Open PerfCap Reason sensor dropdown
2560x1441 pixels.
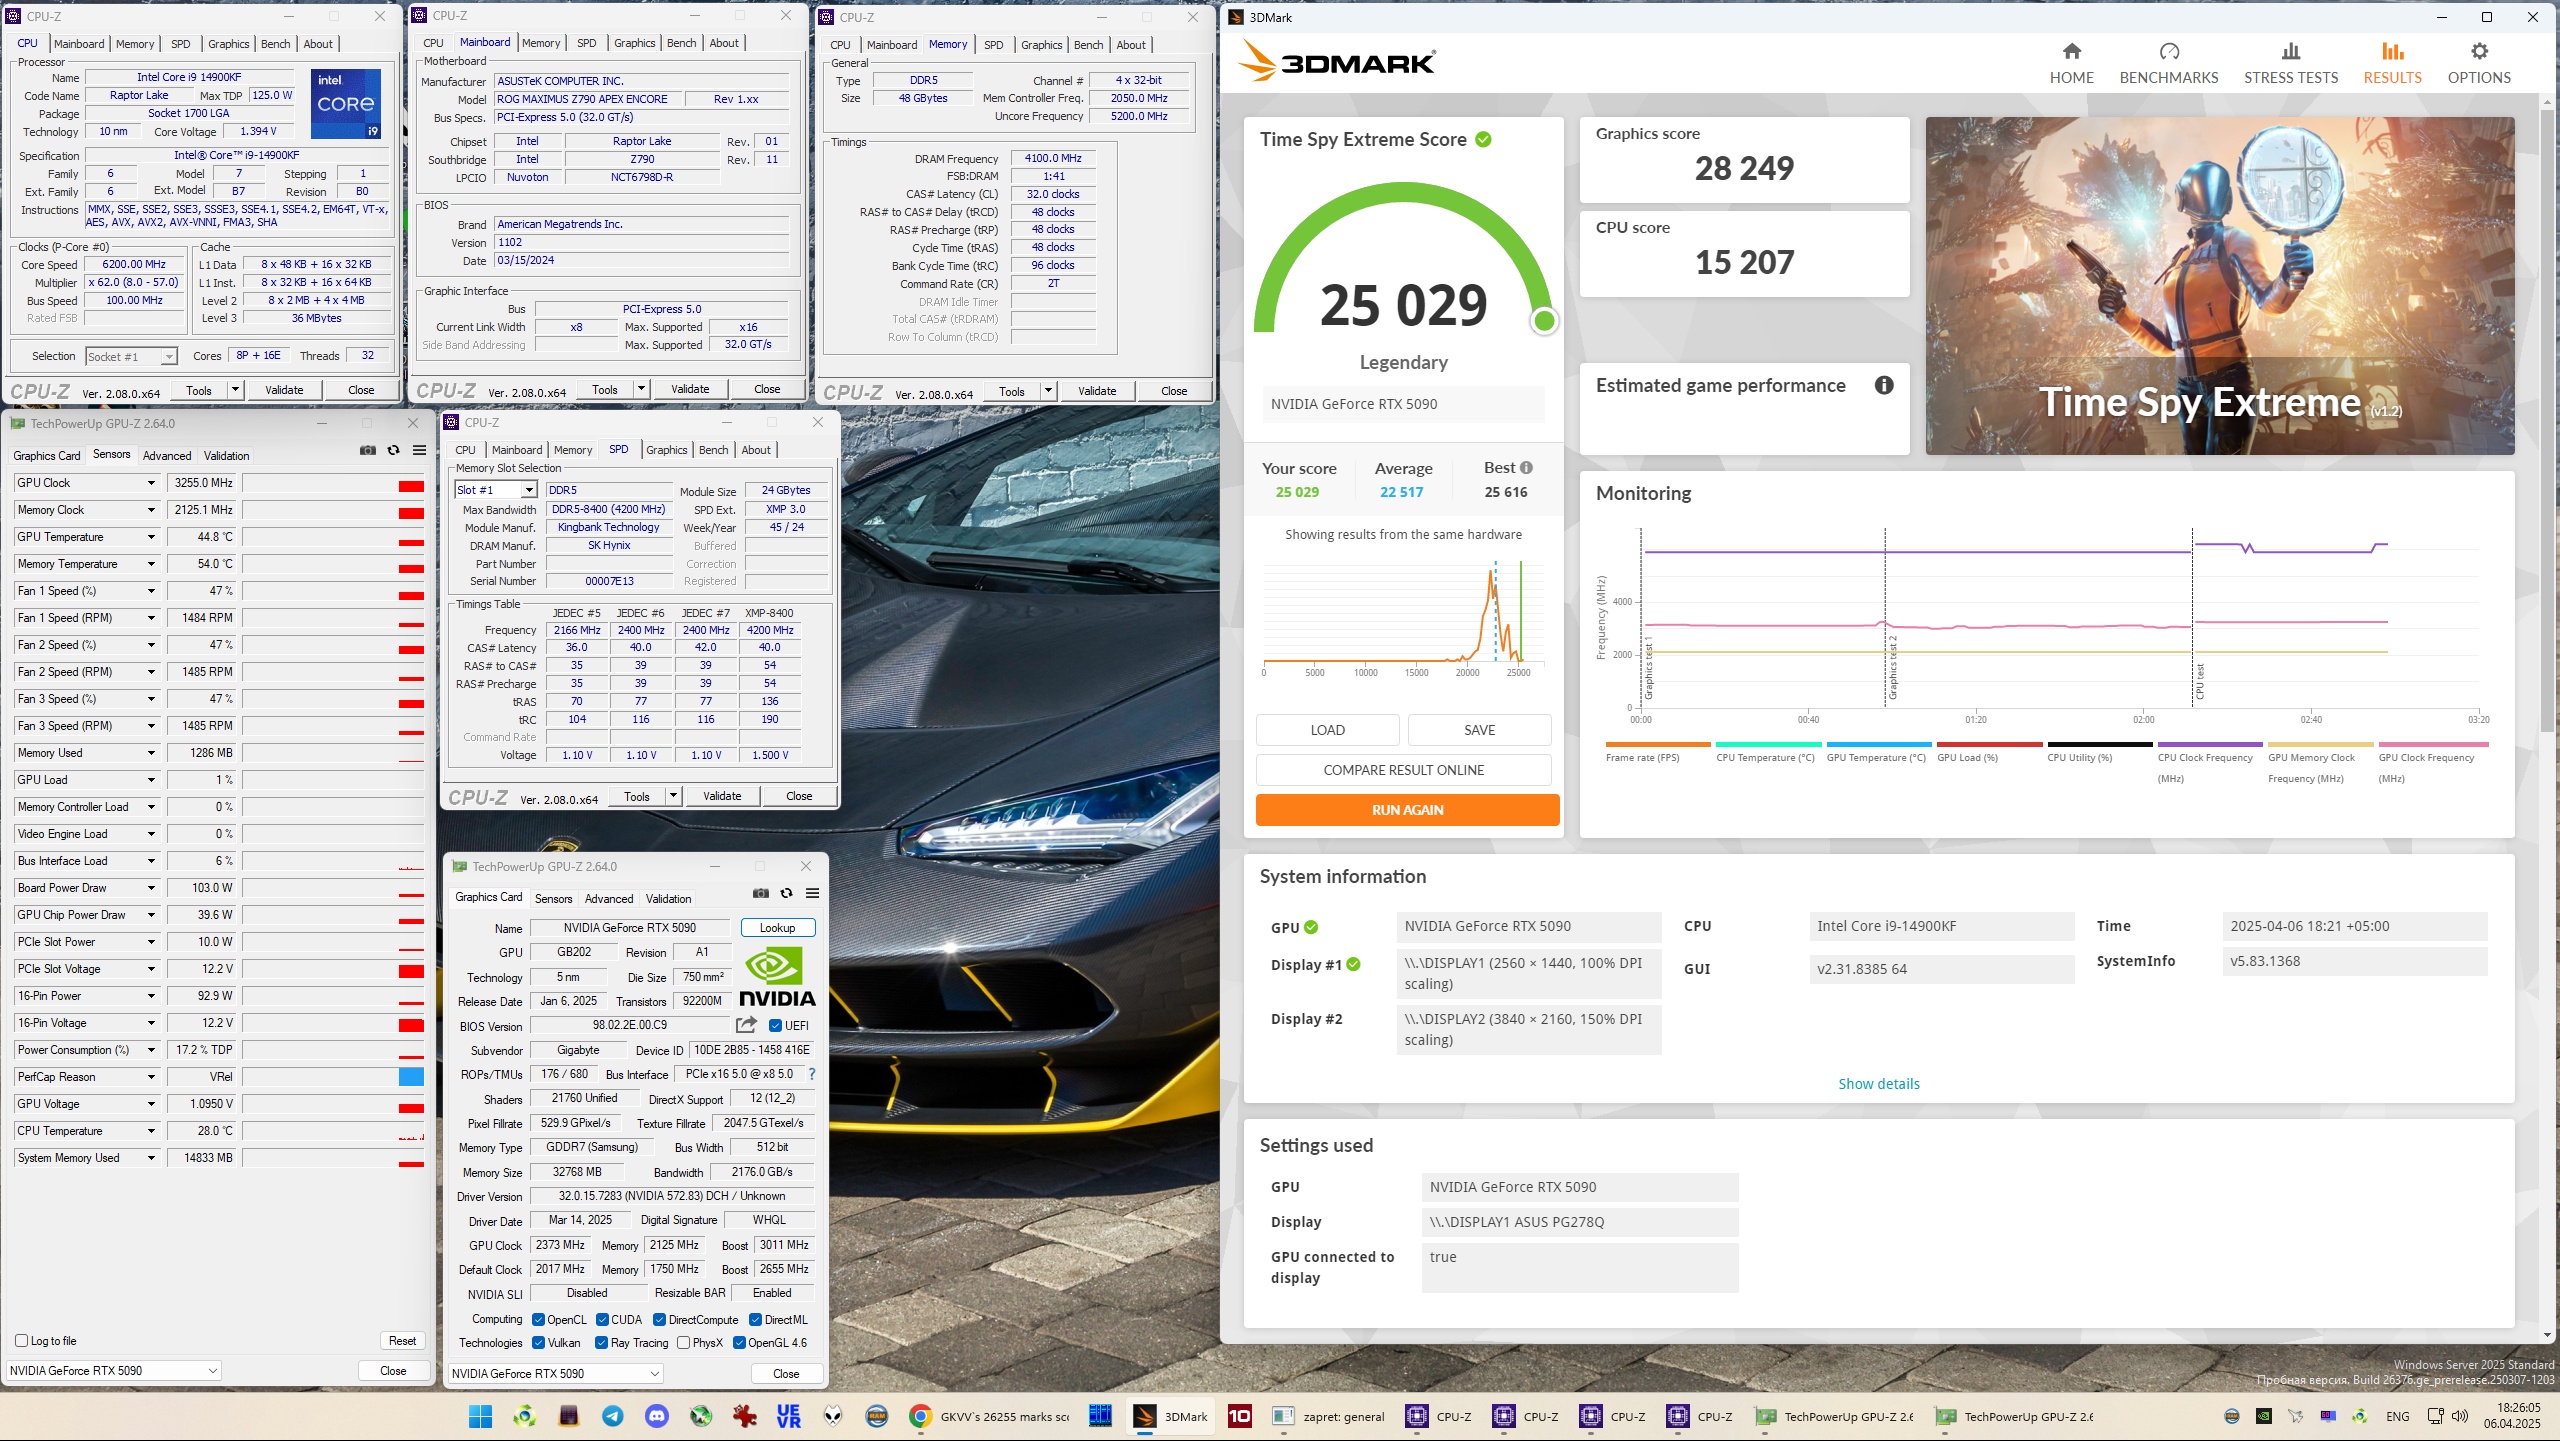point(151,1077)
